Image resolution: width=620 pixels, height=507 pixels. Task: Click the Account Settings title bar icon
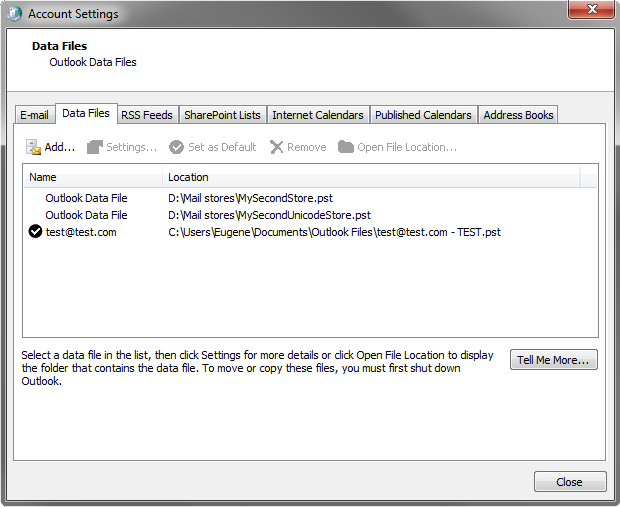click(15, 14)
